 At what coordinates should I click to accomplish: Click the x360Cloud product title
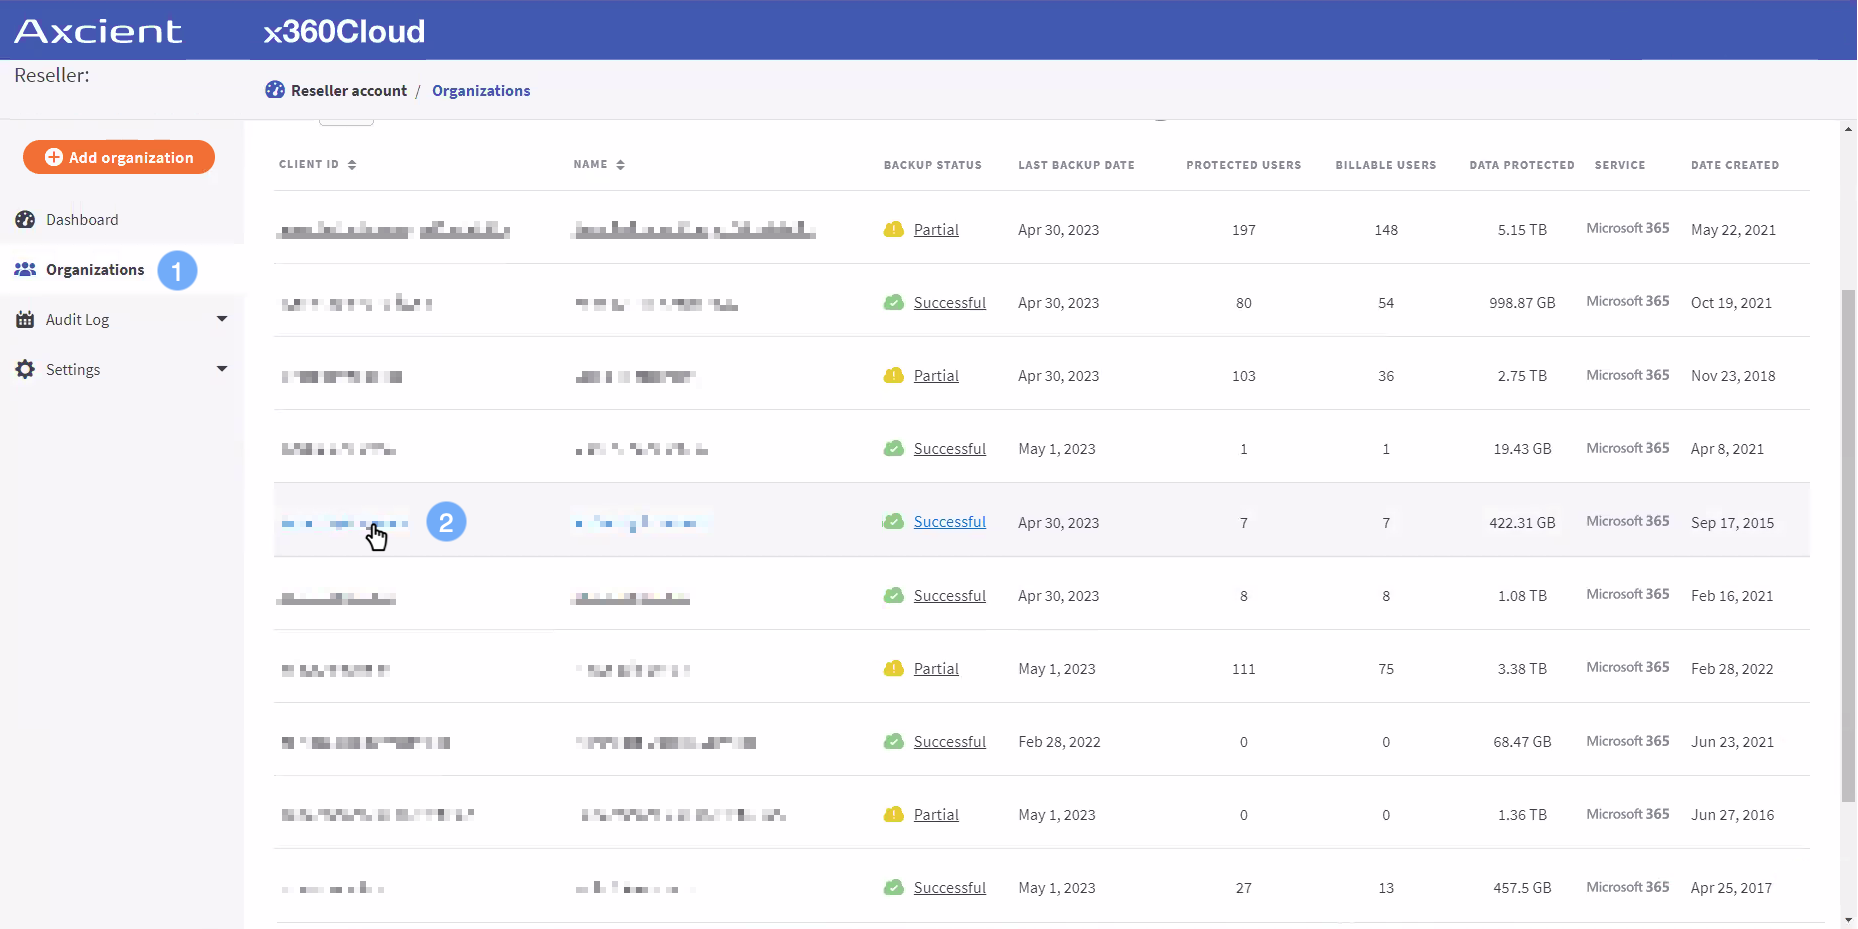click(x=344, y=32)
